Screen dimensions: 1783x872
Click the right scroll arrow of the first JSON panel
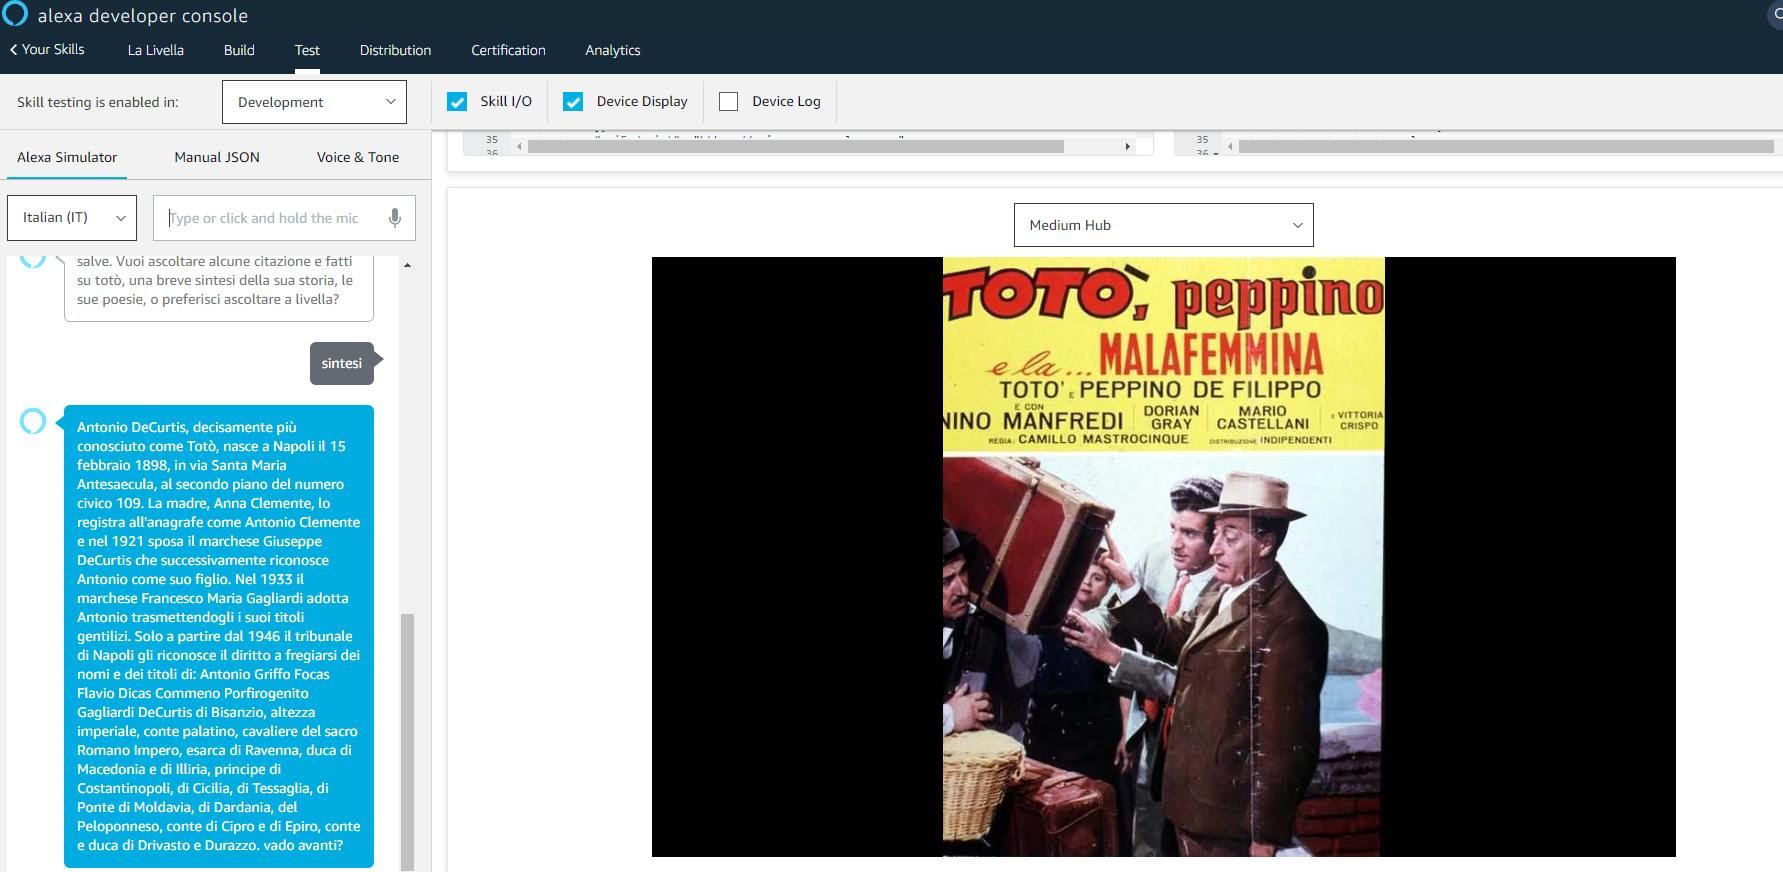(x=1127, y=146)
